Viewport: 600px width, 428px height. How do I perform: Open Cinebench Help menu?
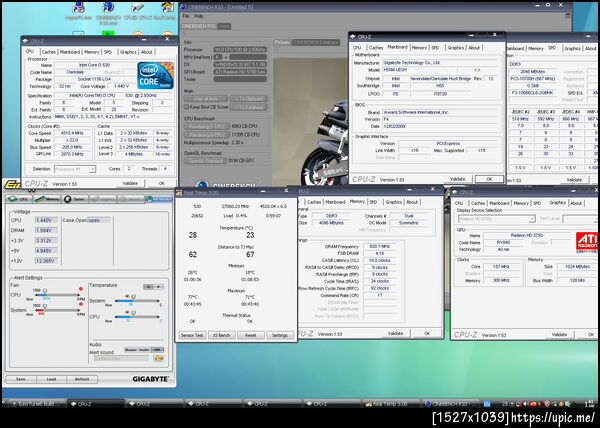pos(199,16)
